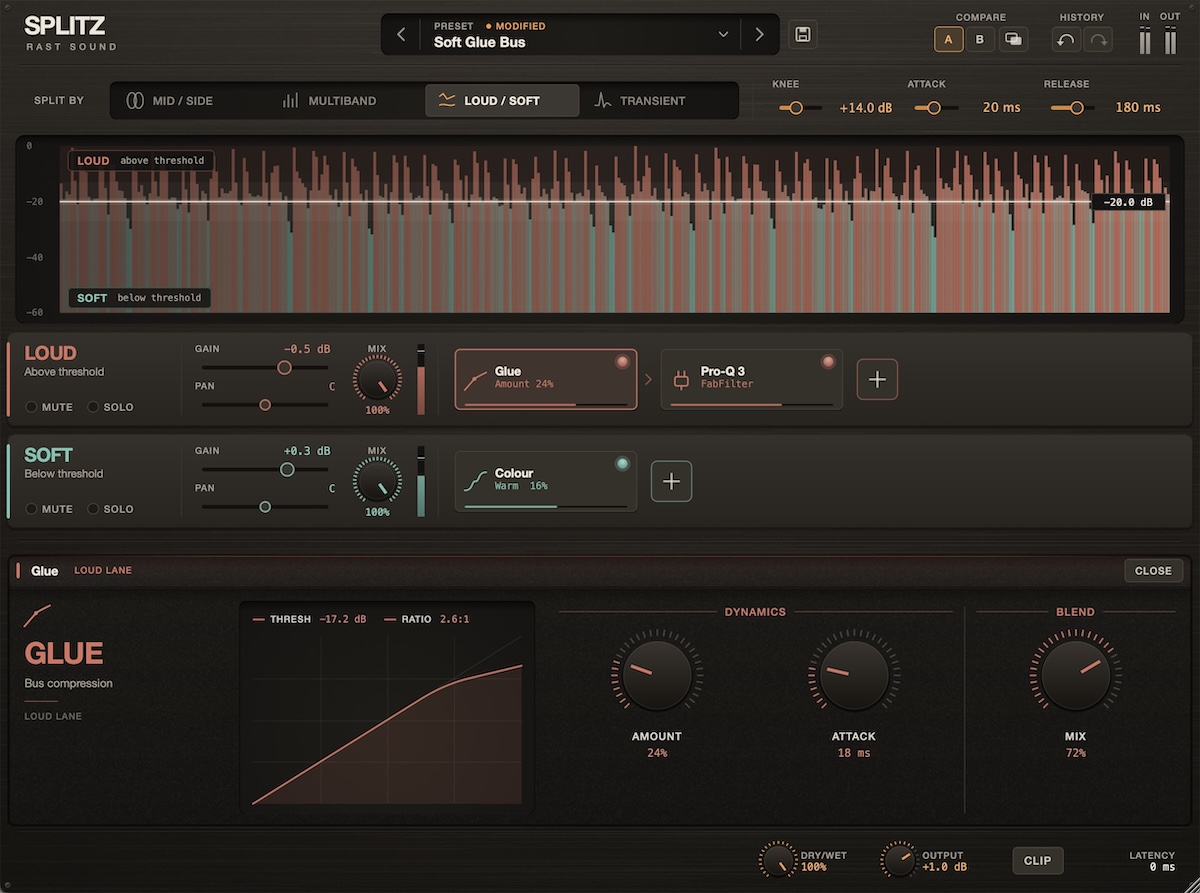The image size is (1200, 893).
Task: Go to the previous preset arrow
Action: coord(401,35)
